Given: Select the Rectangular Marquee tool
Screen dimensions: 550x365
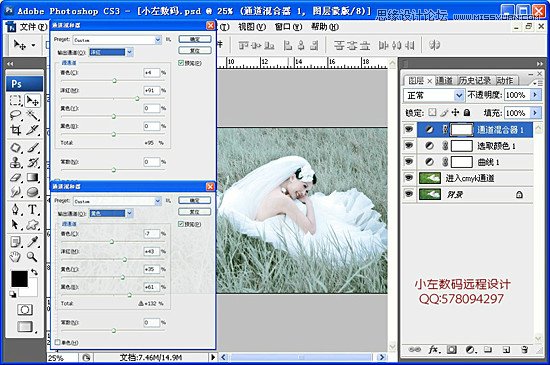Looking at the screenshot, I should tap(15, 101).
